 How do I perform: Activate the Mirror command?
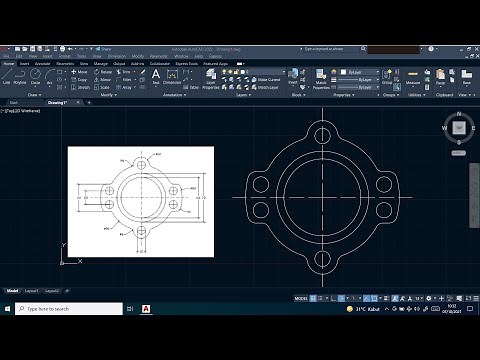coord(102,80)
